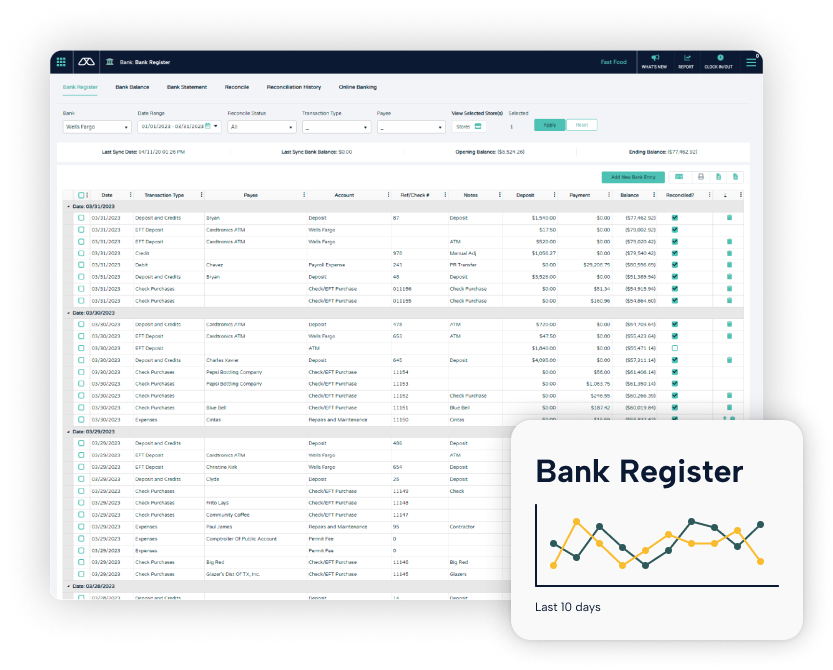This screenshot has width=833, height=670.
Task: Open the Bank dropdown showing Wells Fargo
Action: 97,127
